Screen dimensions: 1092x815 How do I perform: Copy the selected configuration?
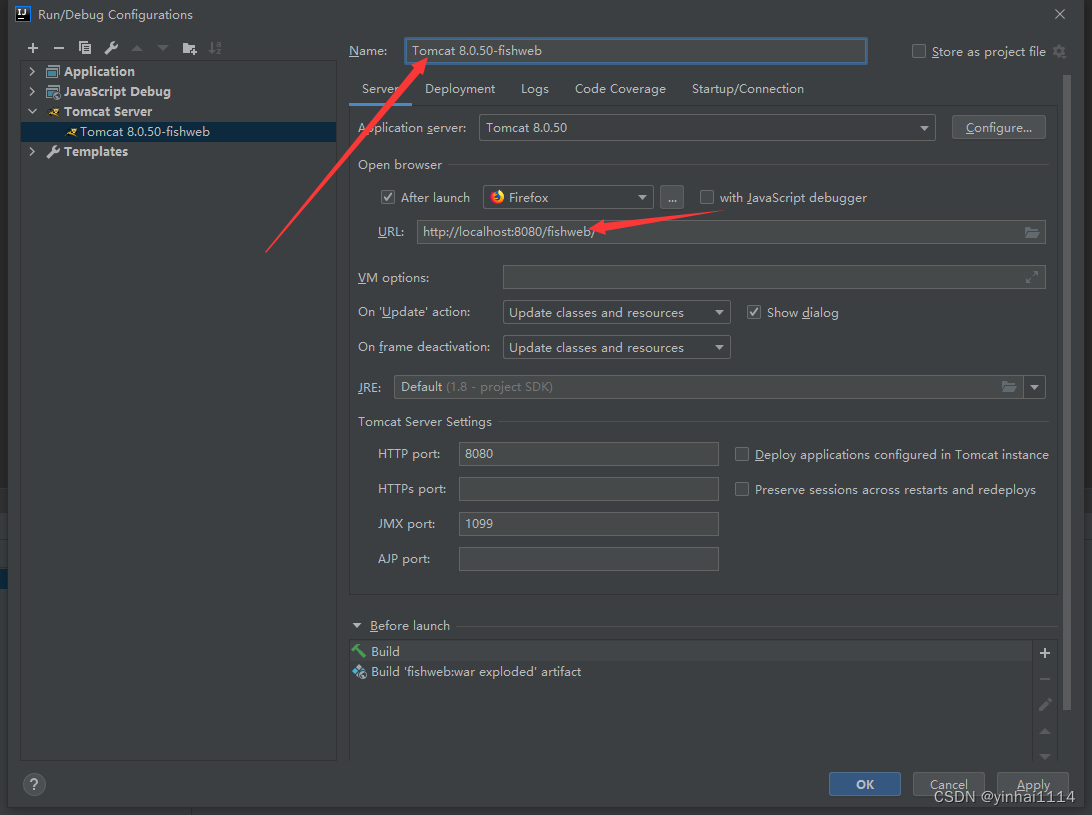tap(85, 48)
